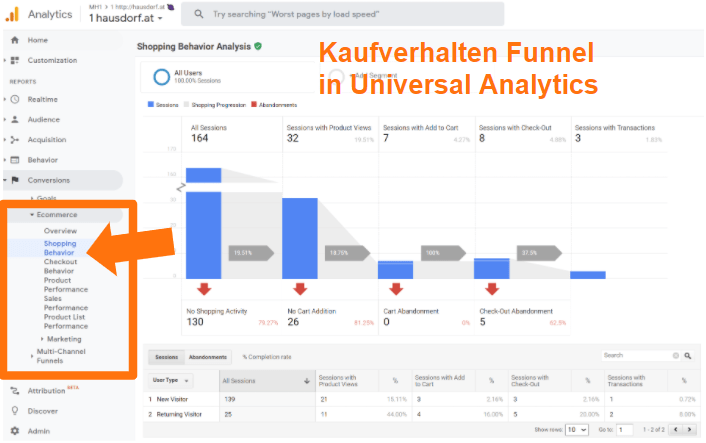Open Shopping Behavior report
The width and height of the screenshot is (706, 443).
click(60, 248)
